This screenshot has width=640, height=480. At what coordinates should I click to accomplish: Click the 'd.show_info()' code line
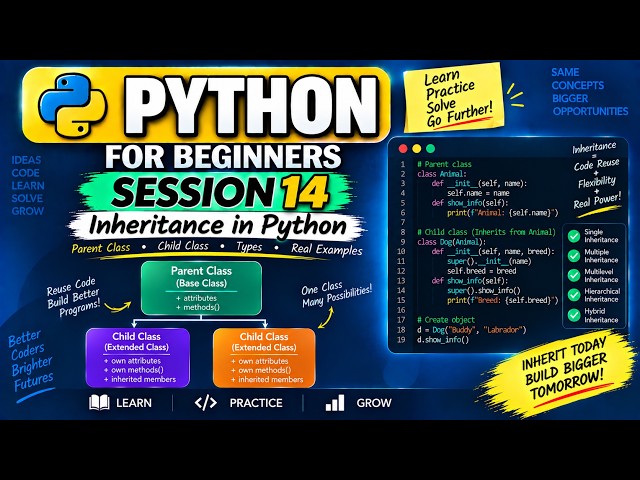tap(443, 340)
